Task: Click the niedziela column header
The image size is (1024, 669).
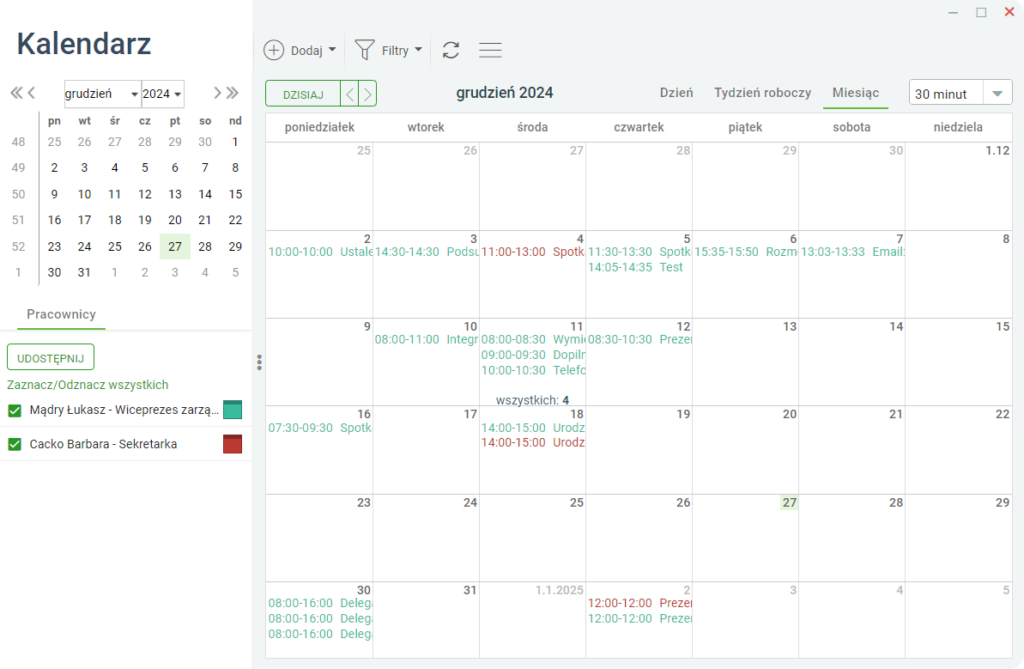Action: (958, 127)
